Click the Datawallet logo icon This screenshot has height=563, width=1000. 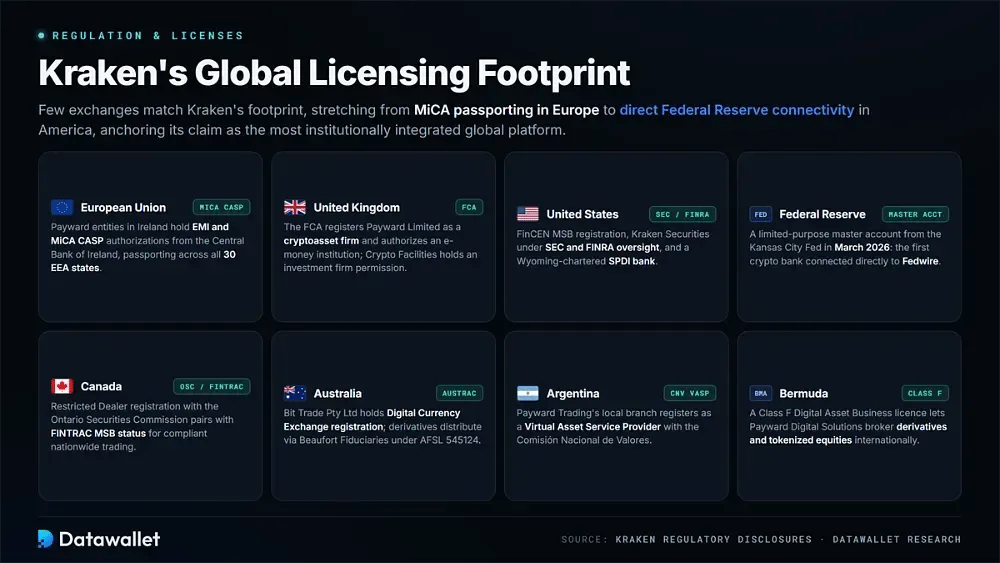45,539
